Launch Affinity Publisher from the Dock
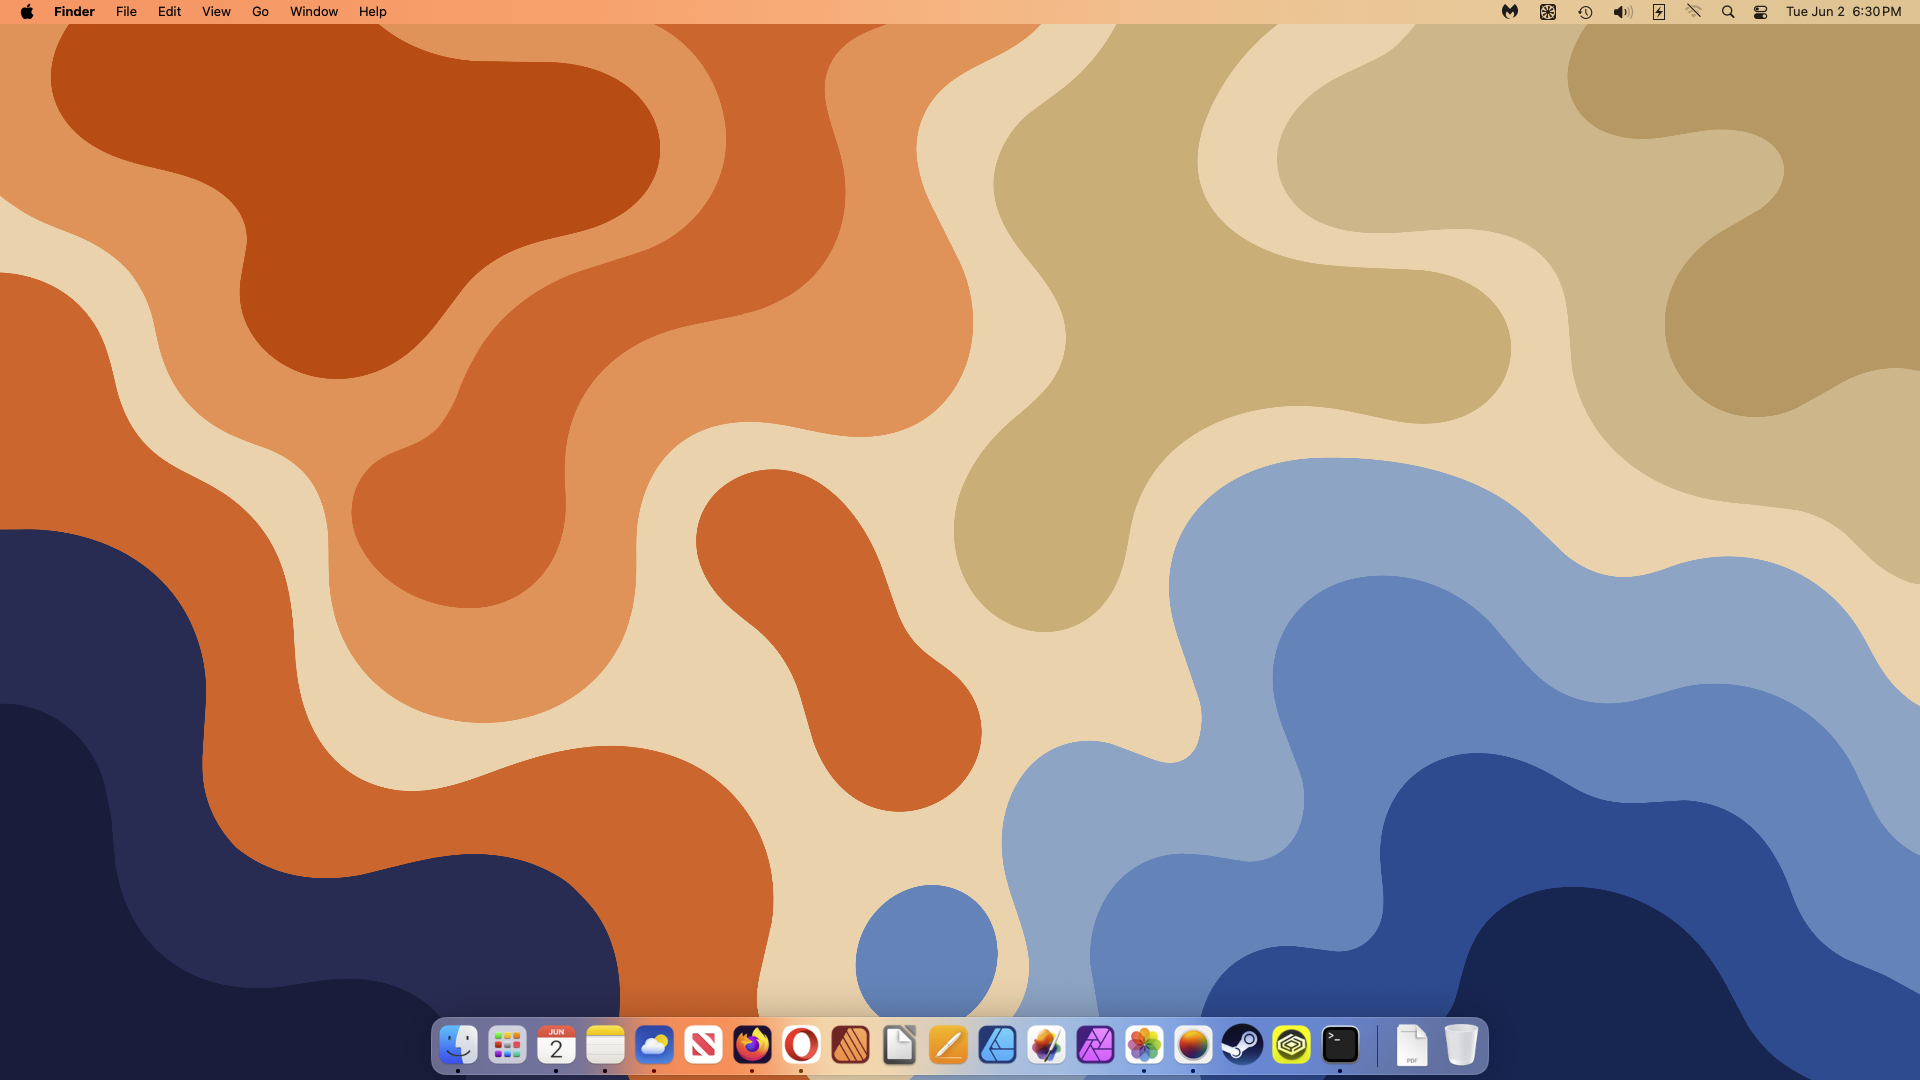 point(851,1046)
